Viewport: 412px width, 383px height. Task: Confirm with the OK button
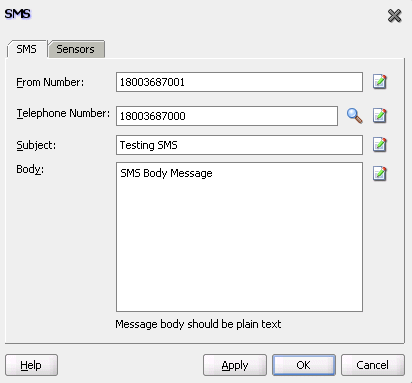point(304,365)
